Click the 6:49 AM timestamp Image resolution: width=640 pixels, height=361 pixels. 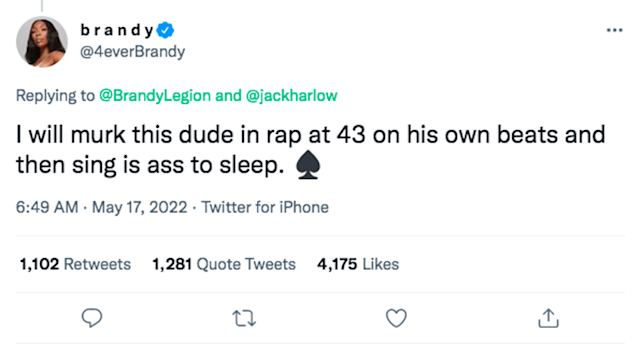[x=47, y=207]
